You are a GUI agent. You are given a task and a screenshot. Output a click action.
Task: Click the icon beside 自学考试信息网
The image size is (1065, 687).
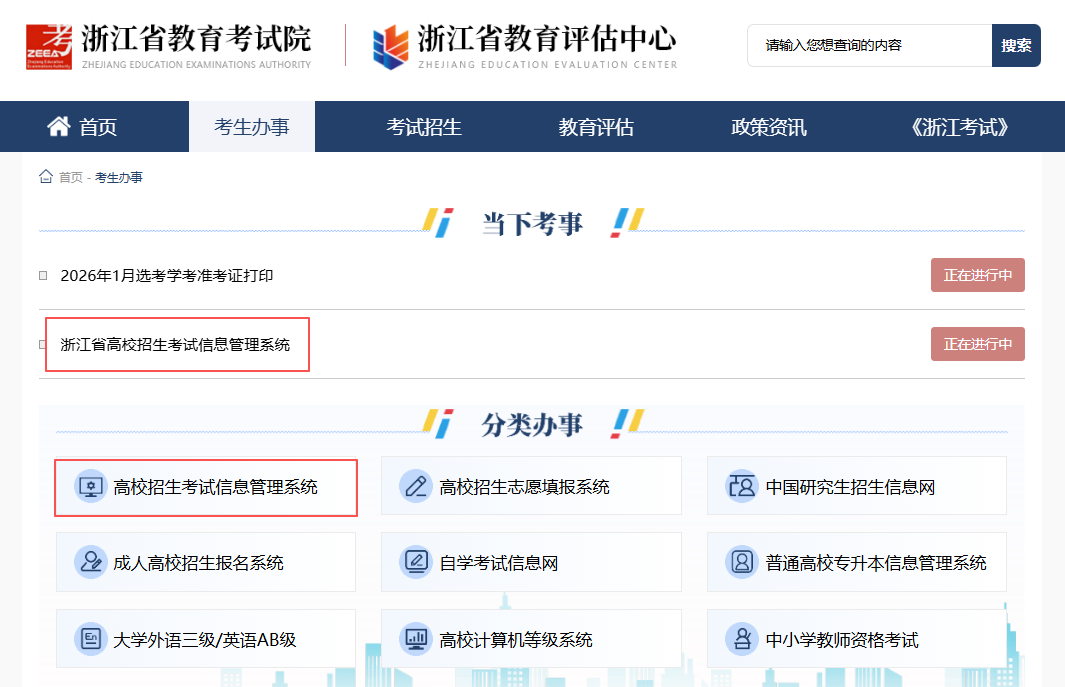[x=415, y=562]
